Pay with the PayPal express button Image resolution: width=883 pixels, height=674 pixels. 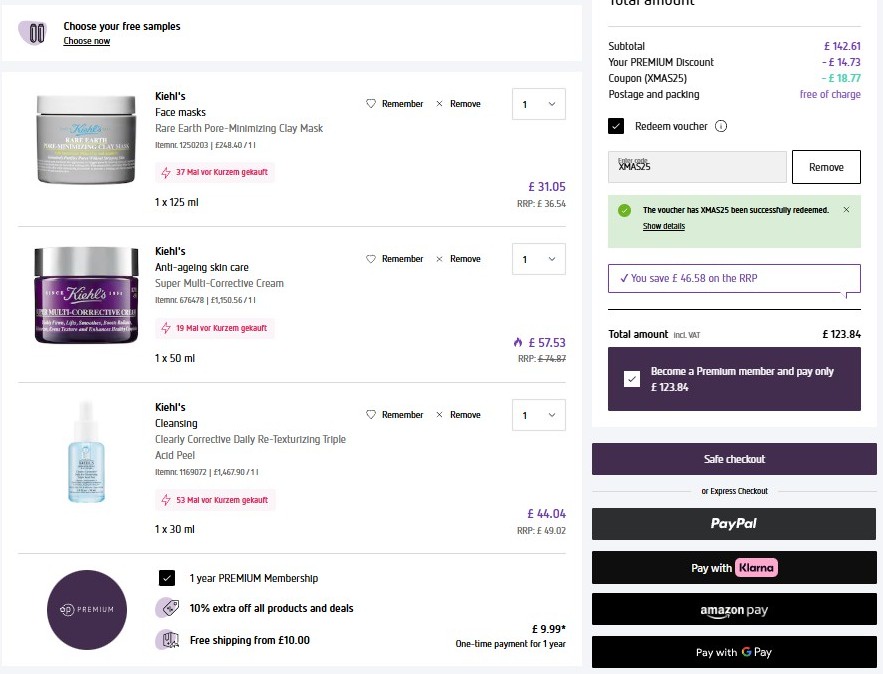[x=734, y=523]
